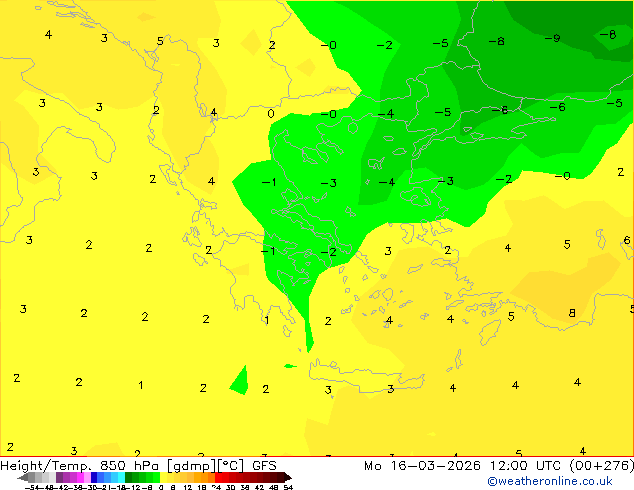Click the '[gdmp]' unit label
The height and width of the screenshot is (490, 634).
(x=192, y=467)
